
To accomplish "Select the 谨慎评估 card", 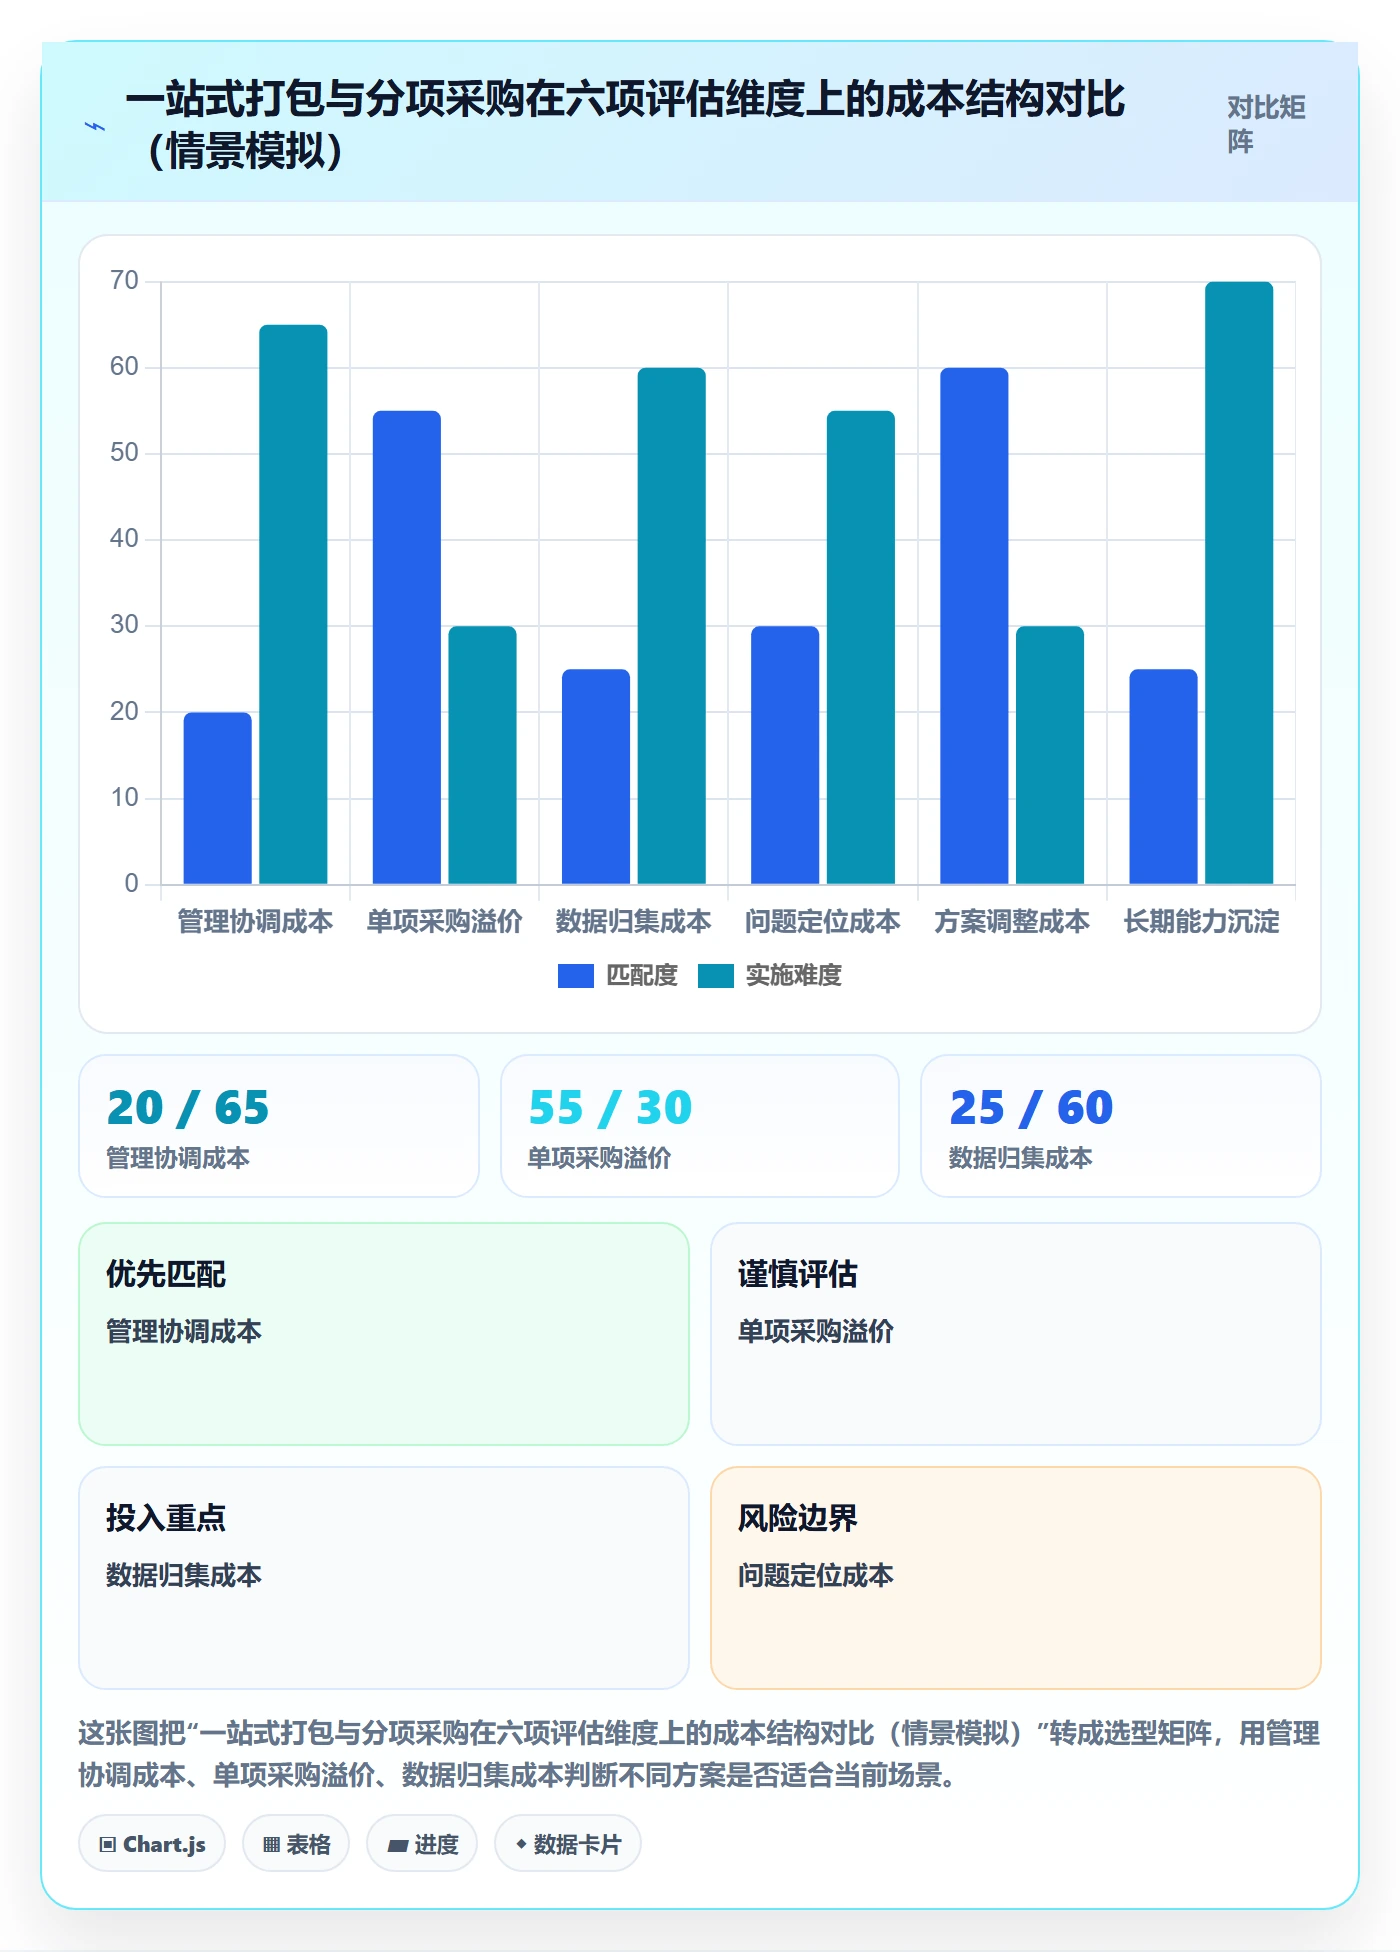I will pyautogui.click(x=1016, y=1334).
